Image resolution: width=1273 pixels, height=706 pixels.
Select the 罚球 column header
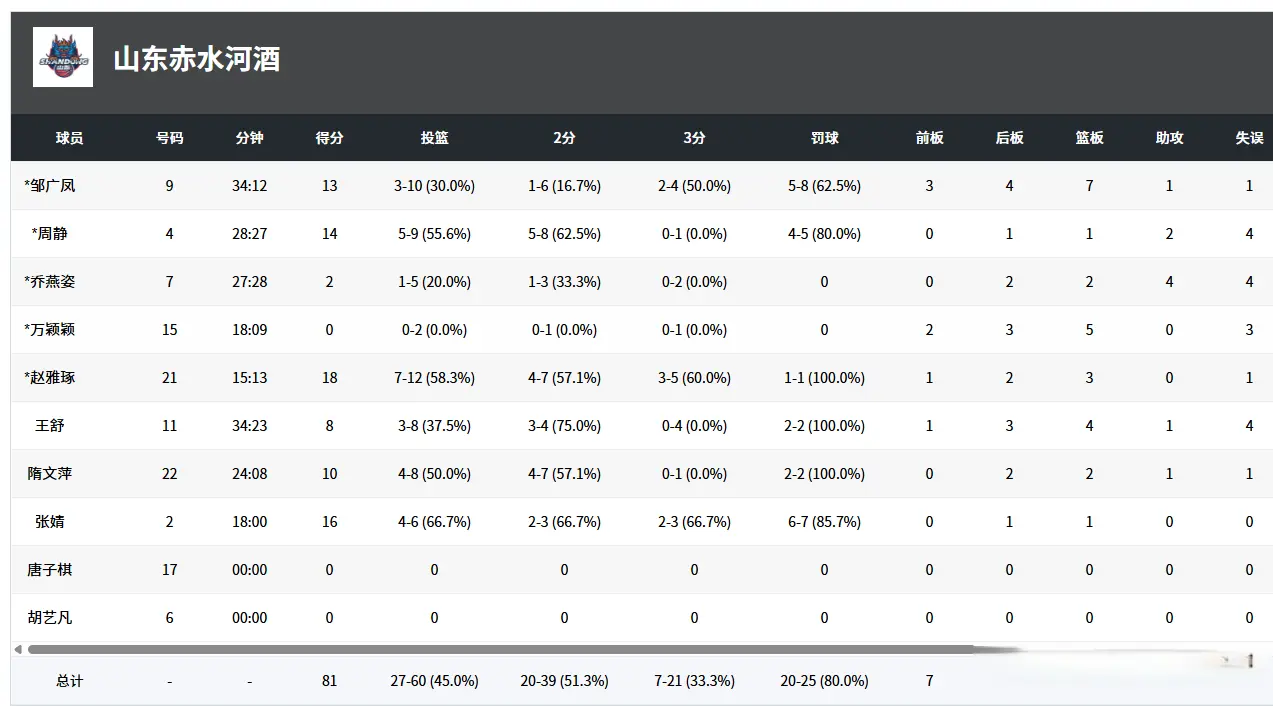(x=824, y=138)
